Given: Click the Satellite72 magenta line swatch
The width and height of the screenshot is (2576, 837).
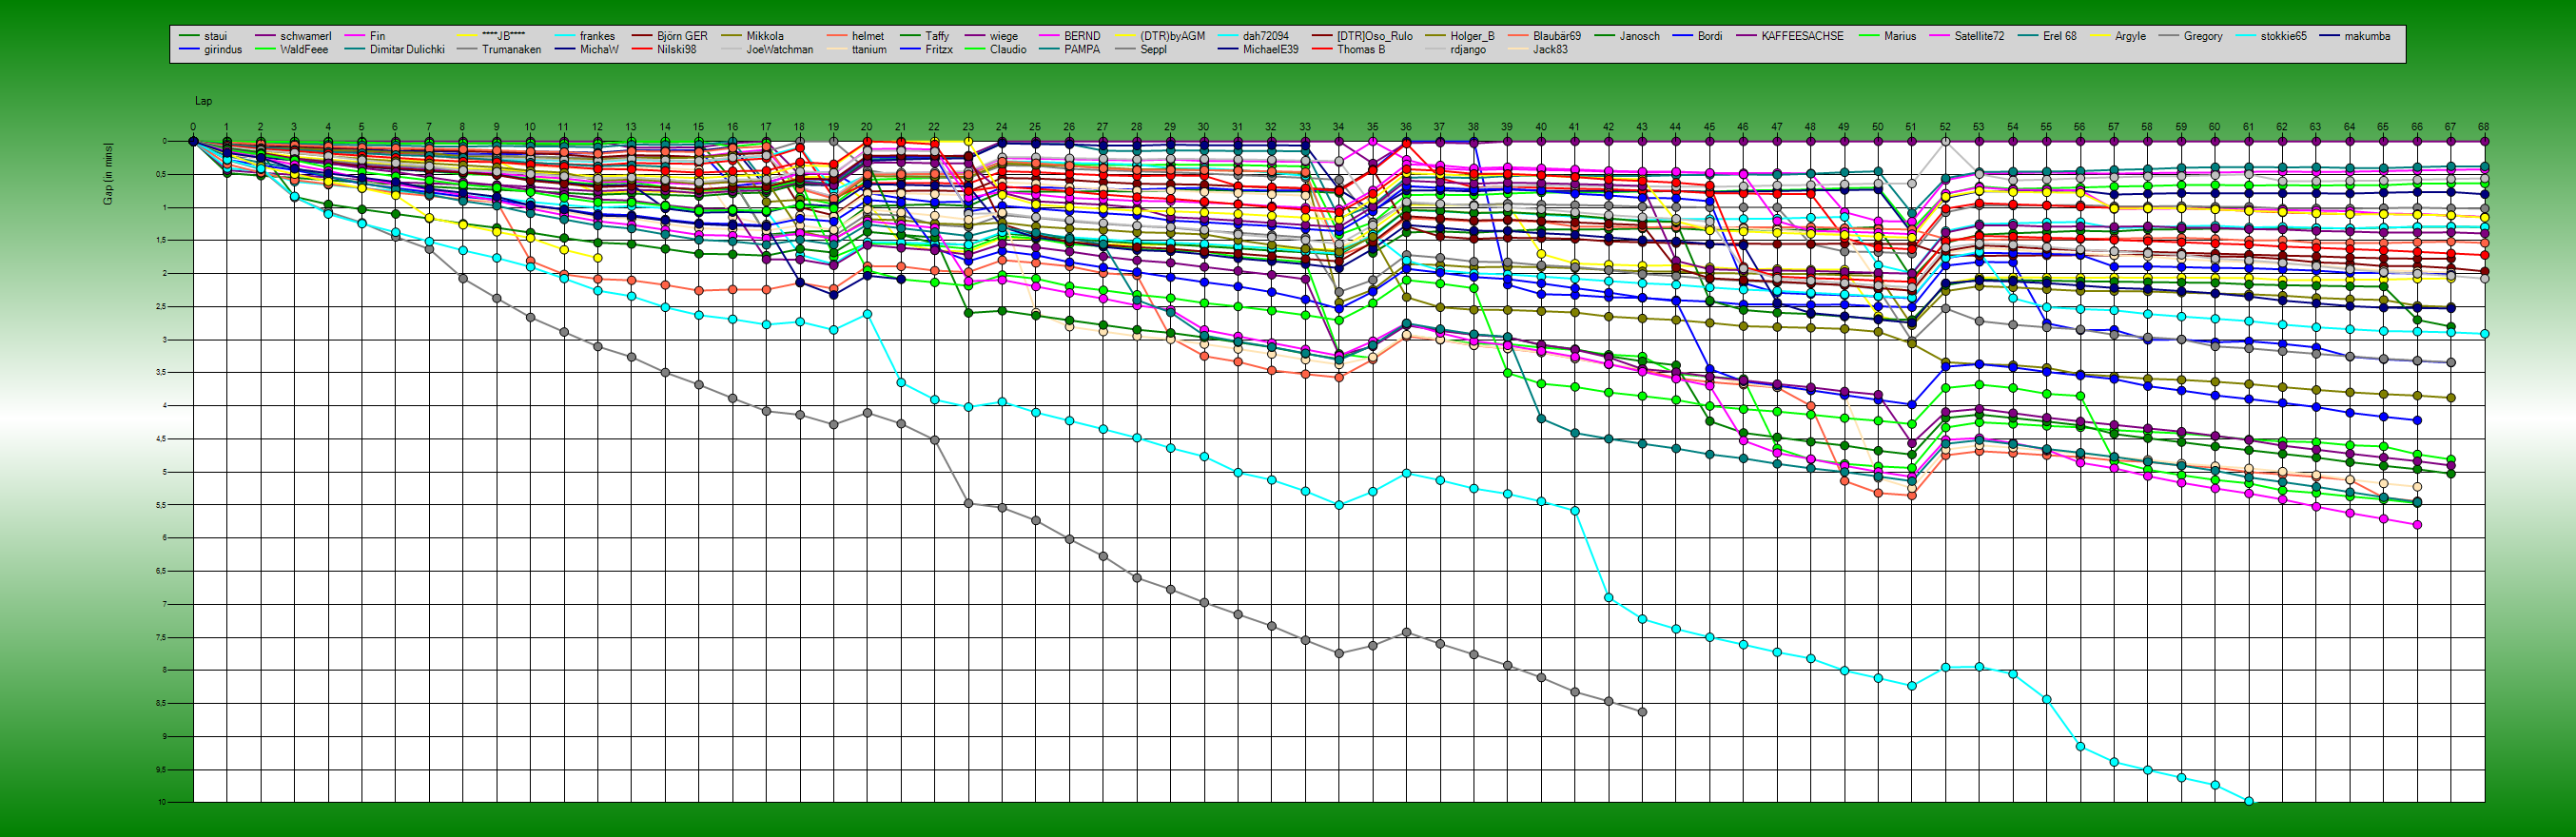Looking at the screenshot, I should (1938, 36).
